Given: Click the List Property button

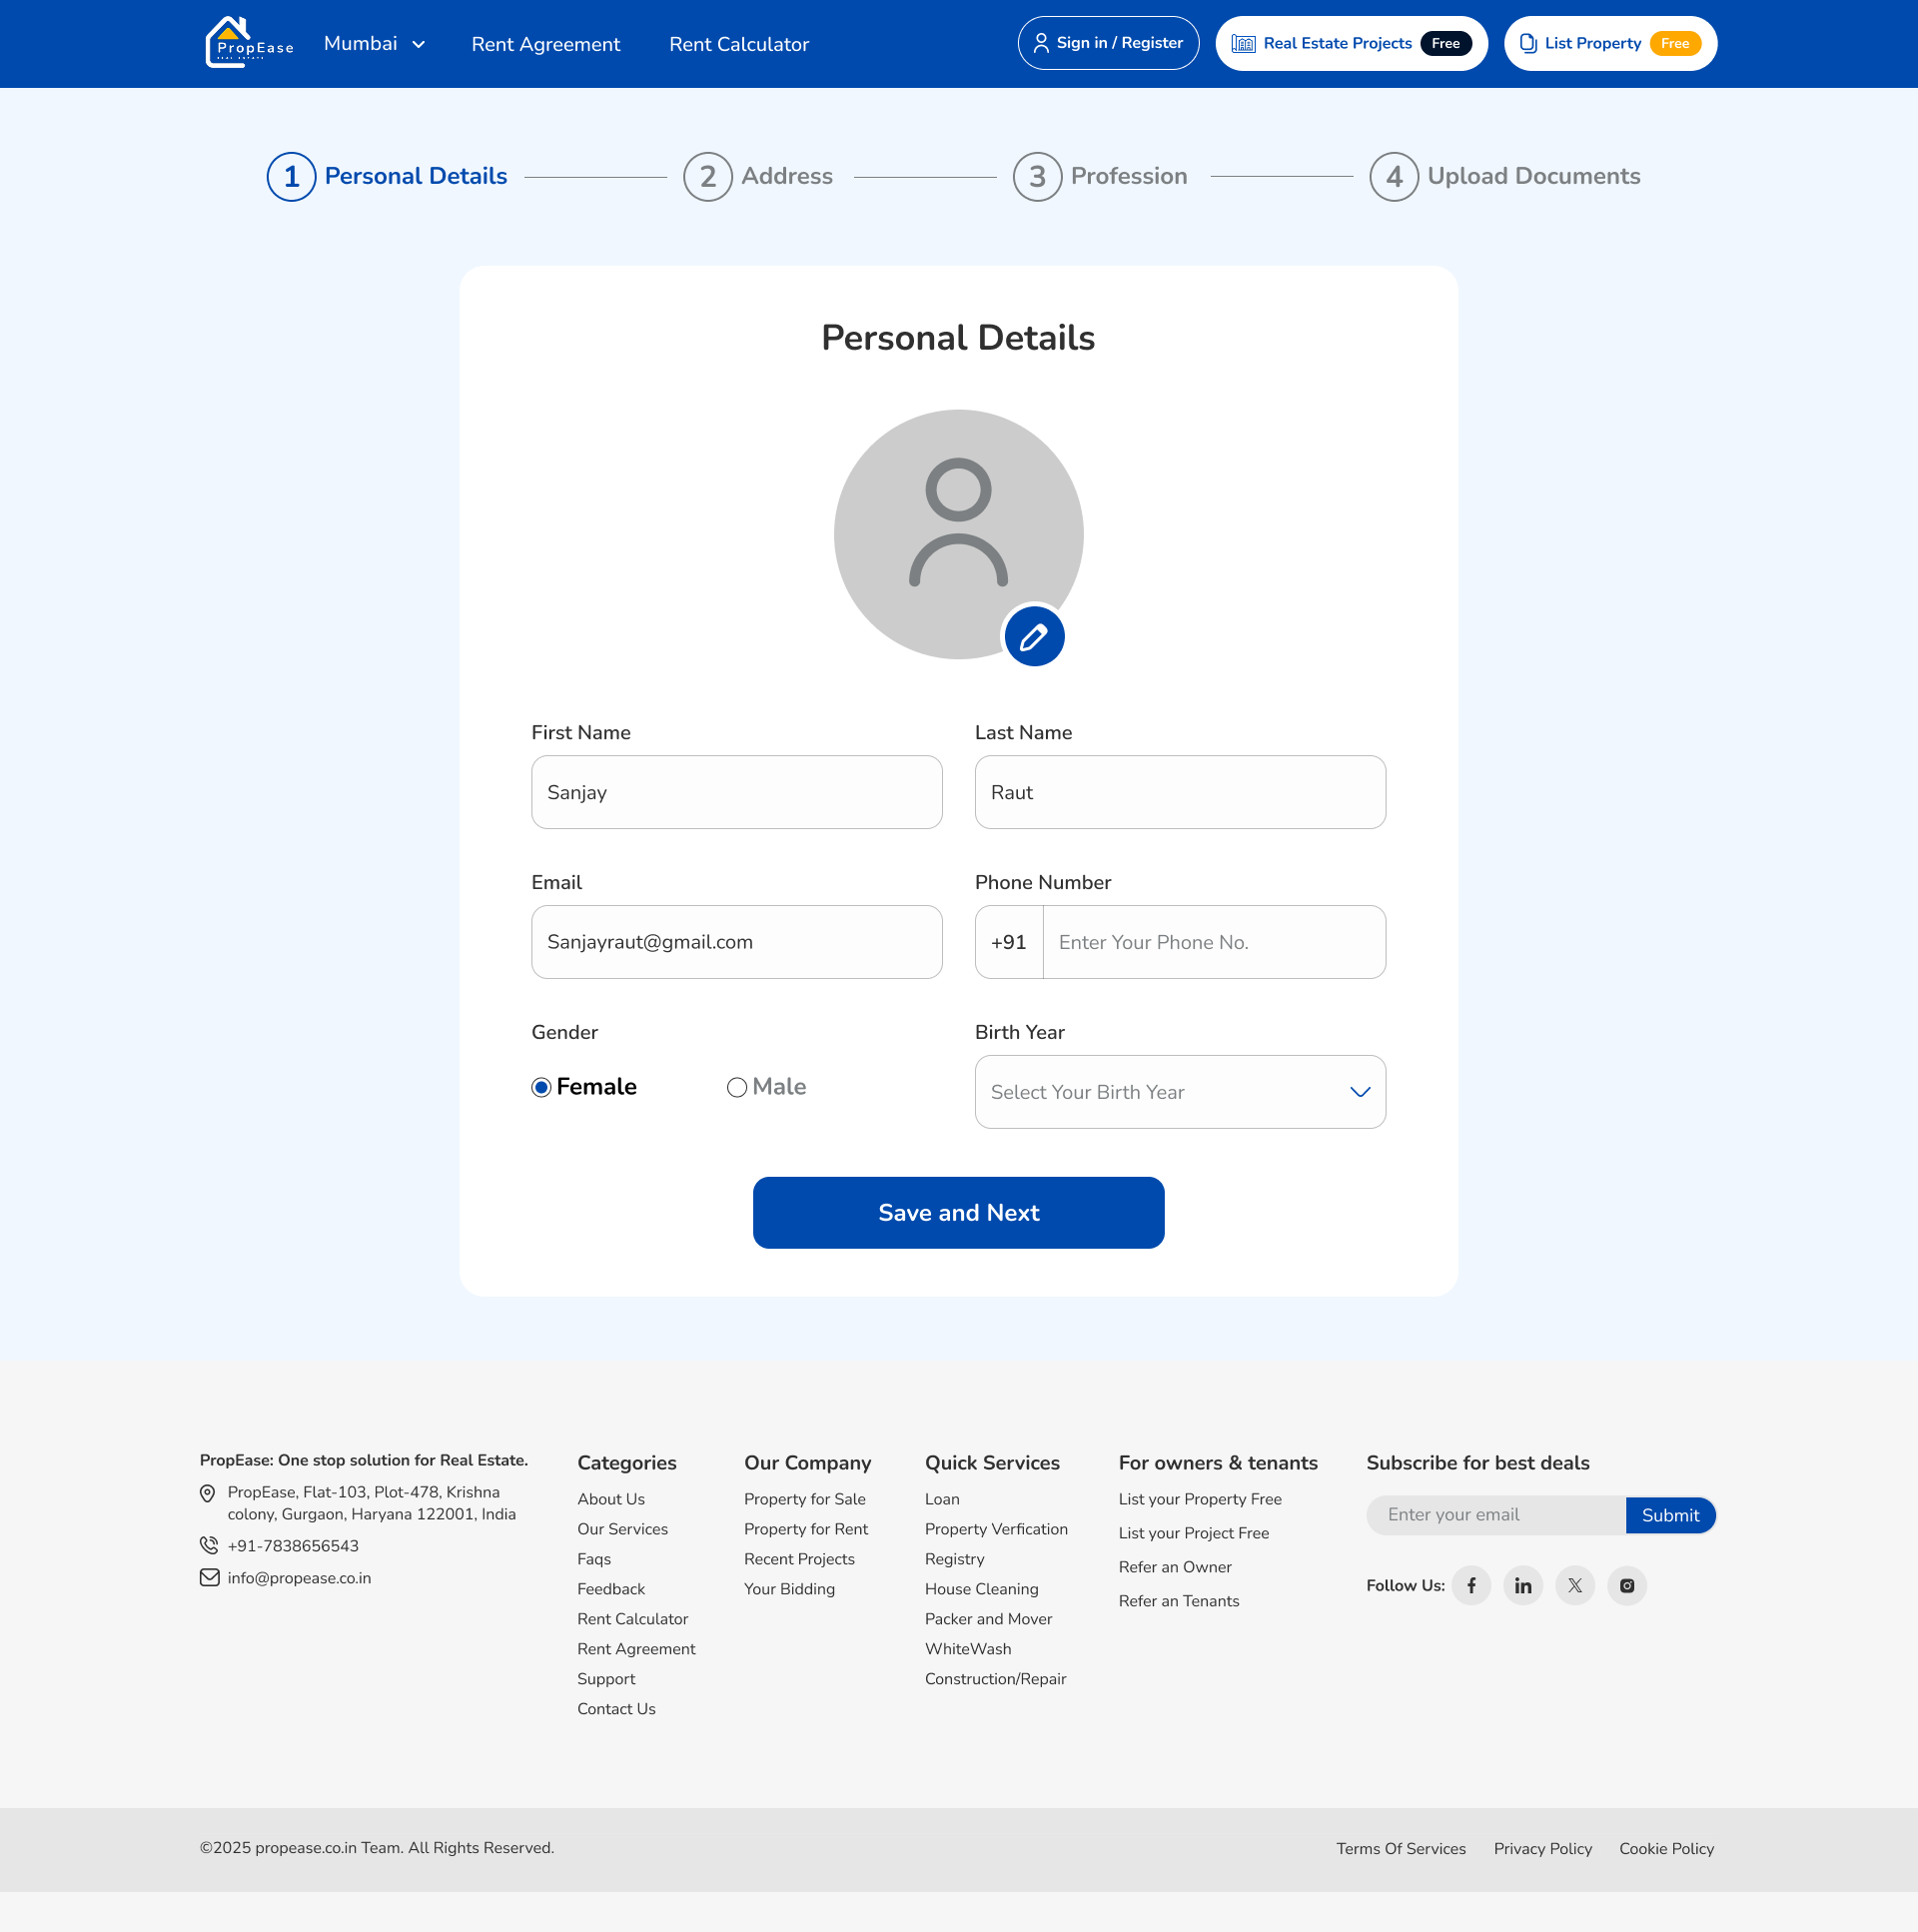Looking at the screenshot, I should (1610, 43).
